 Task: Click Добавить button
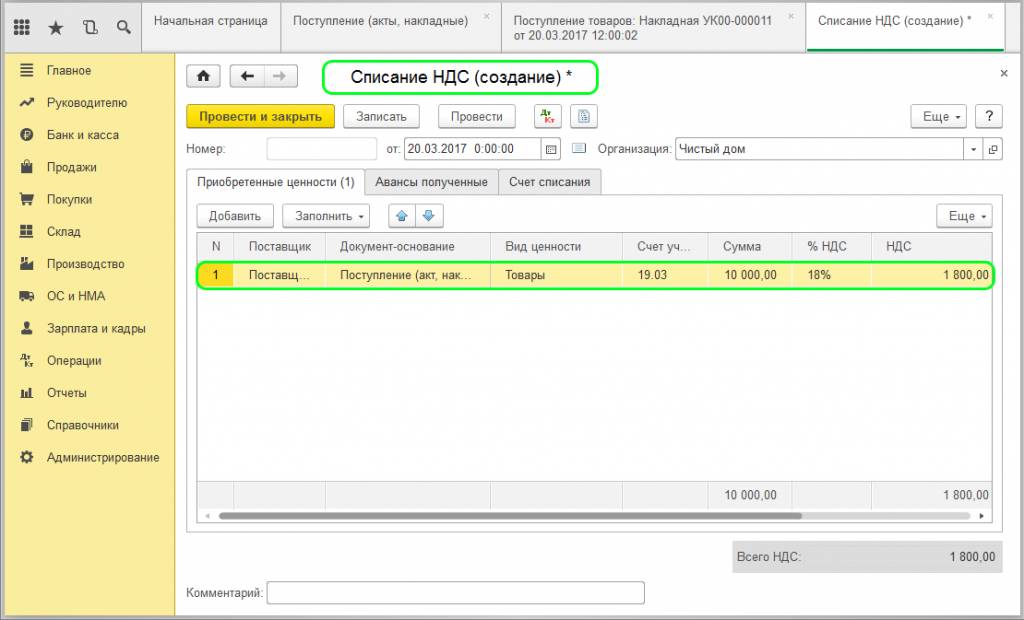[235, 216]
